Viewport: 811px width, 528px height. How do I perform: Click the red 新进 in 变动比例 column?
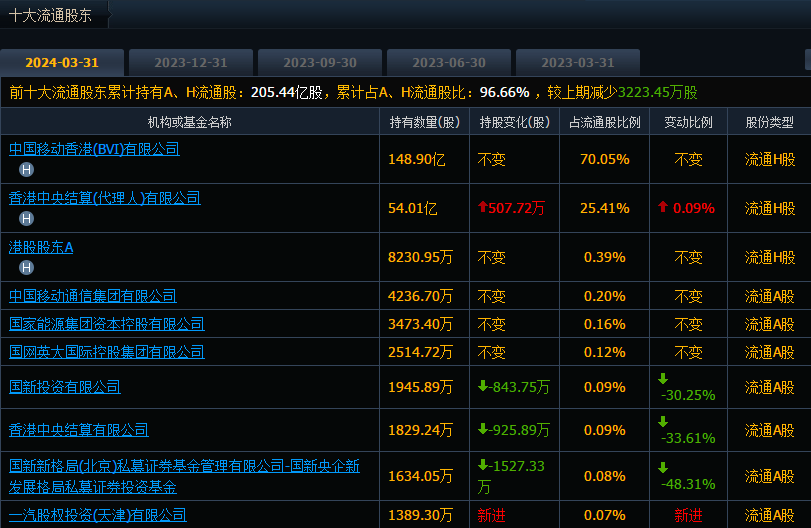[x=688, y=515]
